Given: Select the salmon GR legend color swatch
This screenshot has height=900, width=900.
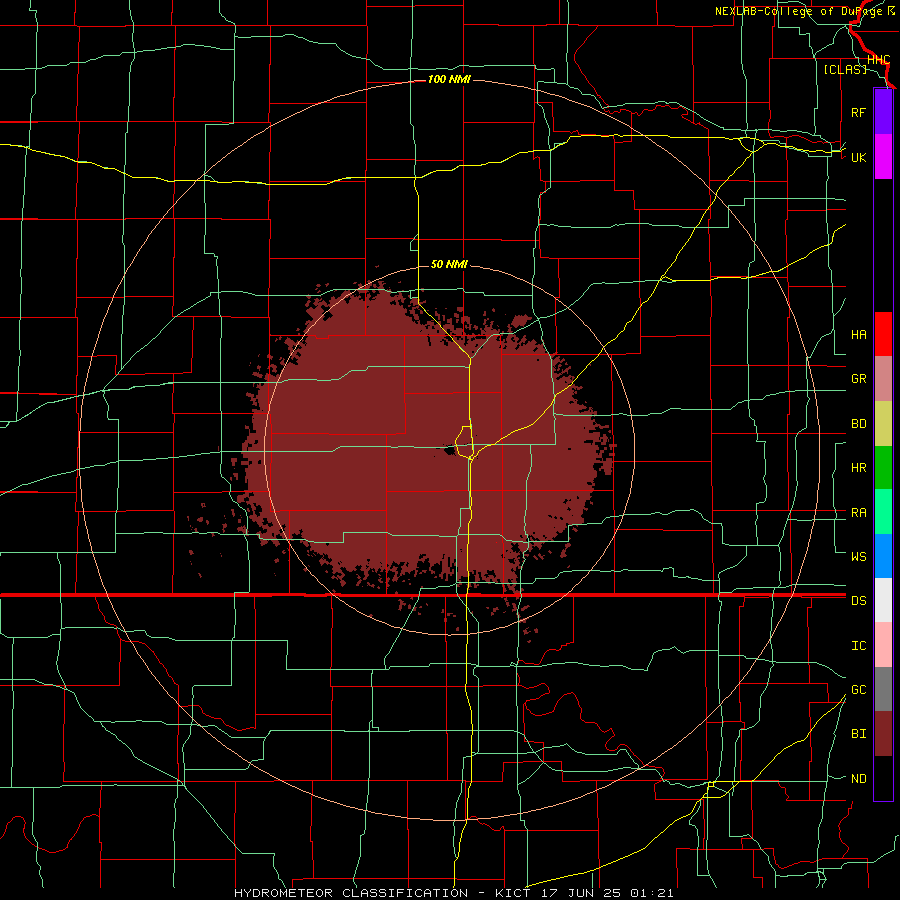Looking at the screenshot, I should 883,379.
